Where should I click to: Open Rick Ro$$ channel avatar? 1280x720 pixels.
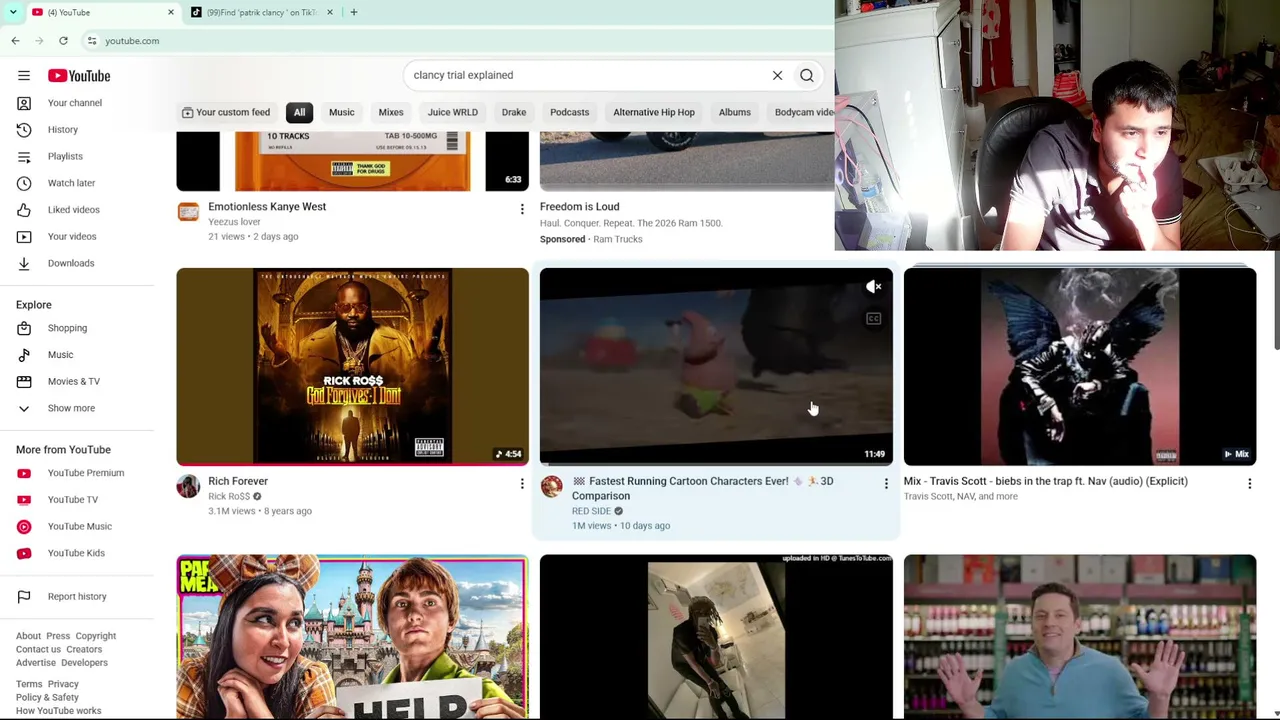click(188, 487)
